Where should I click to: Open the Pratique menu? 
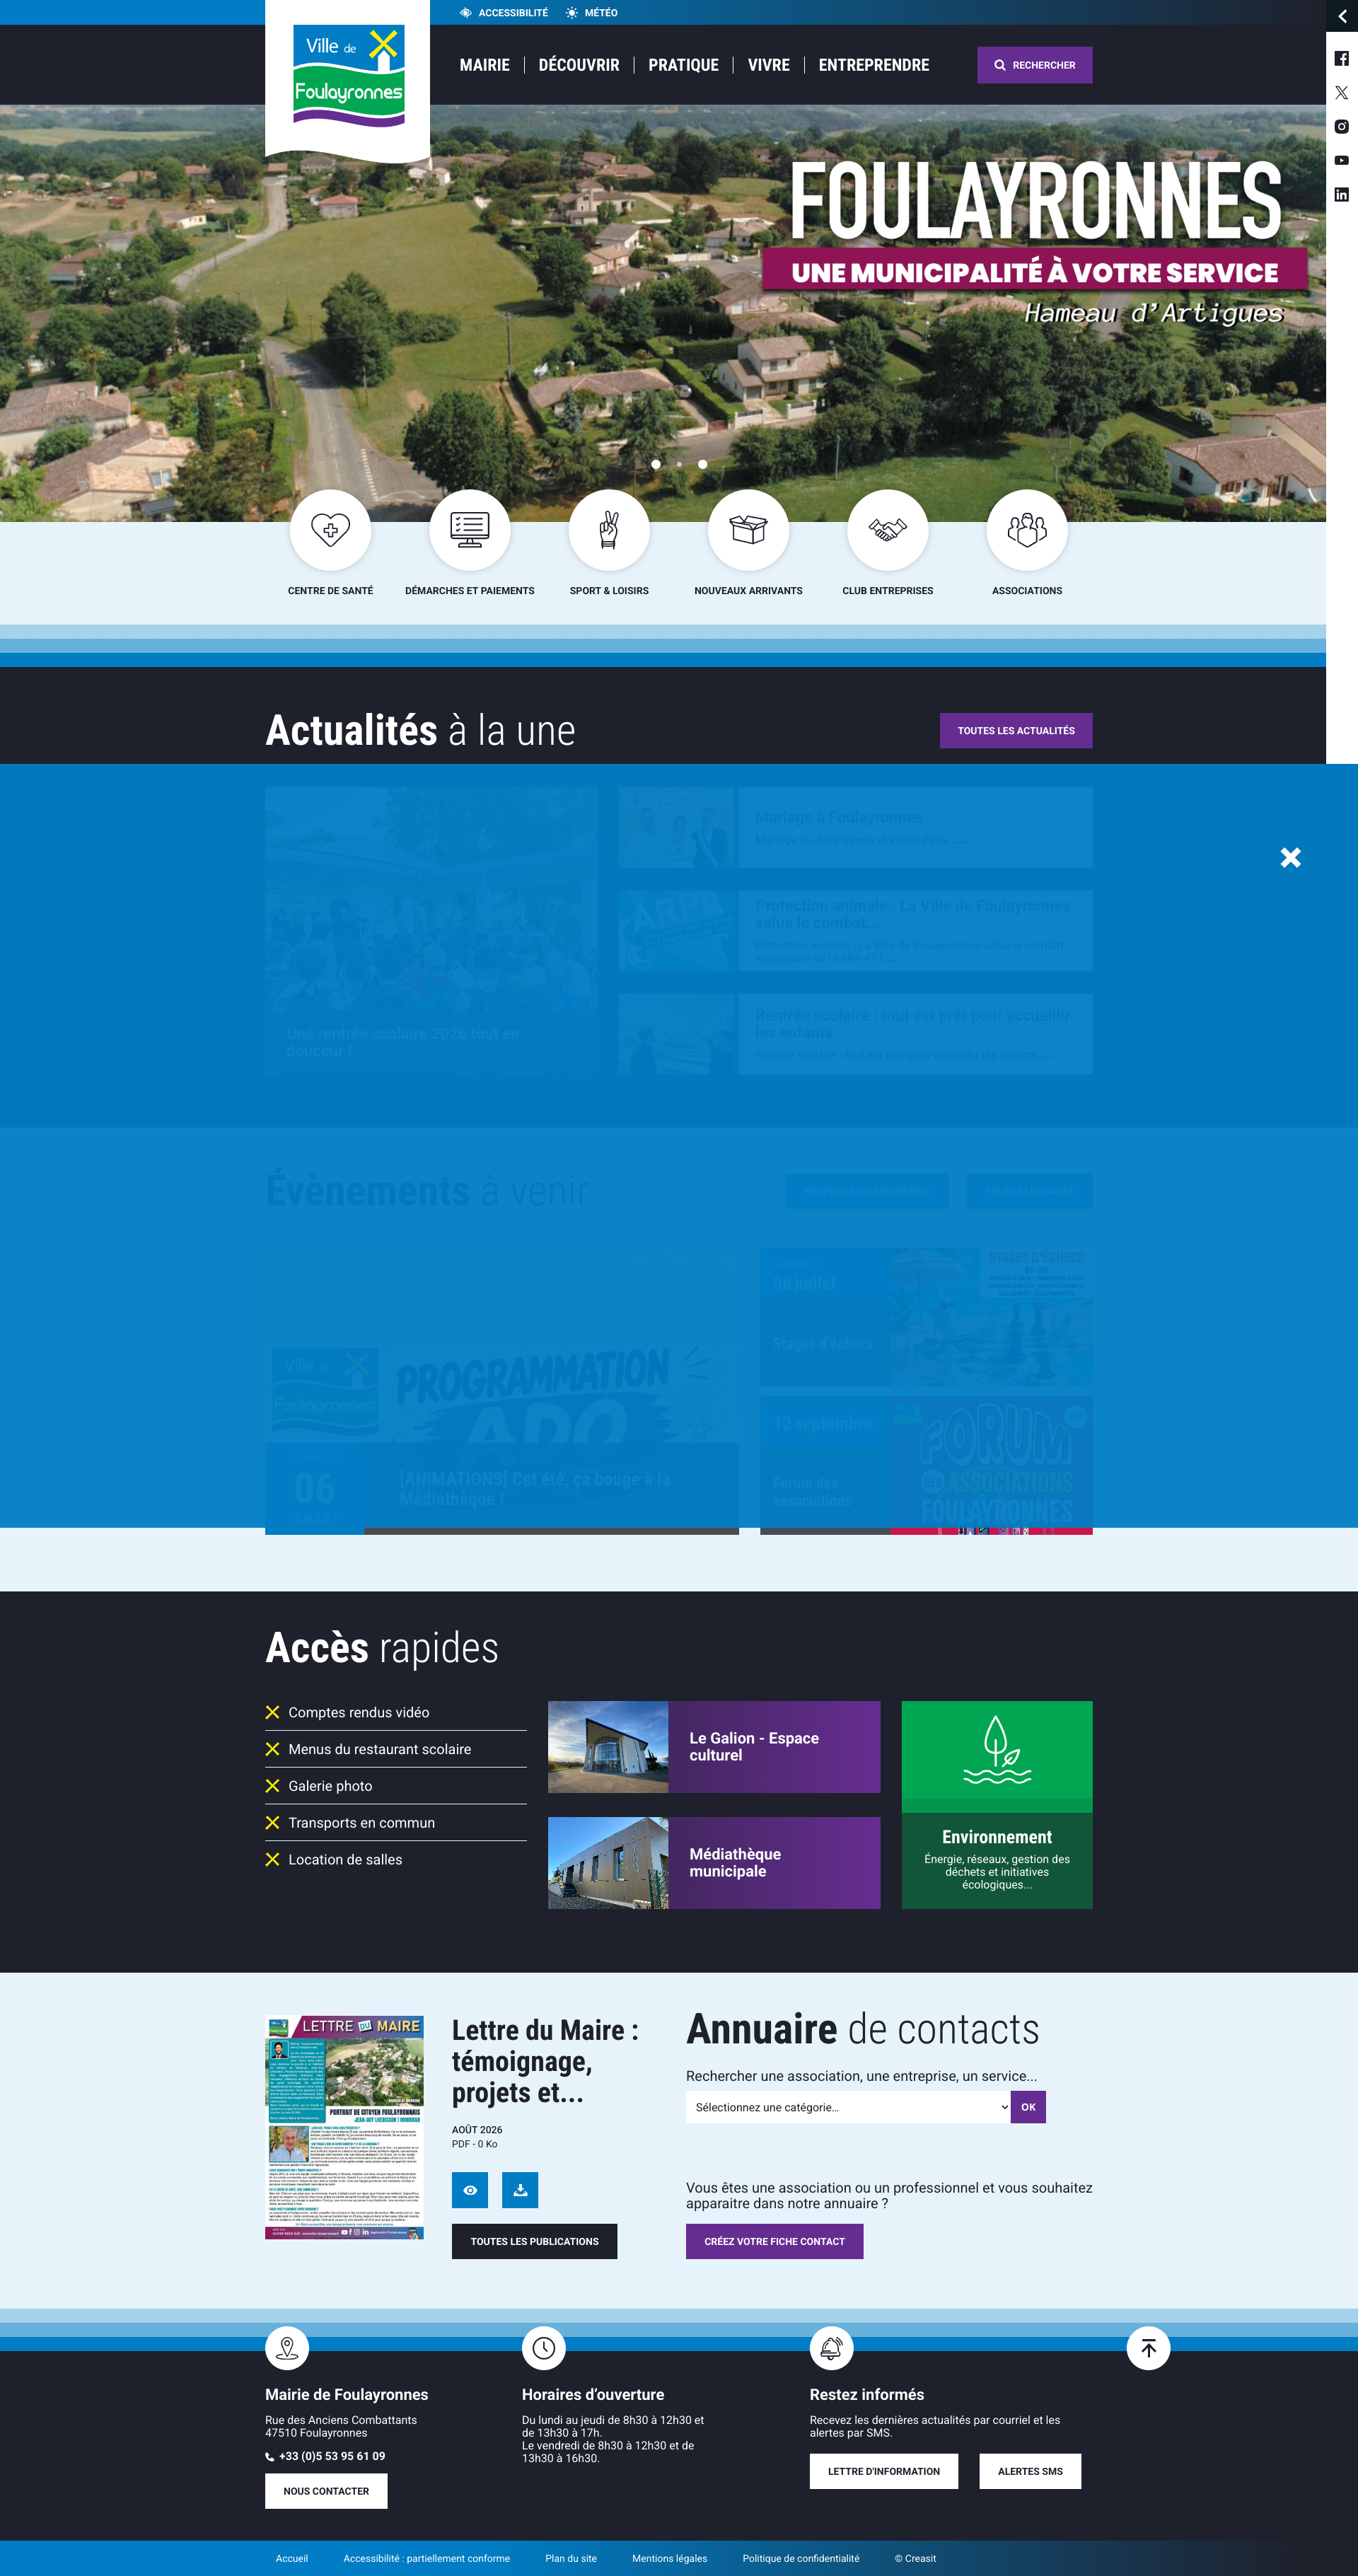(684, 65)
